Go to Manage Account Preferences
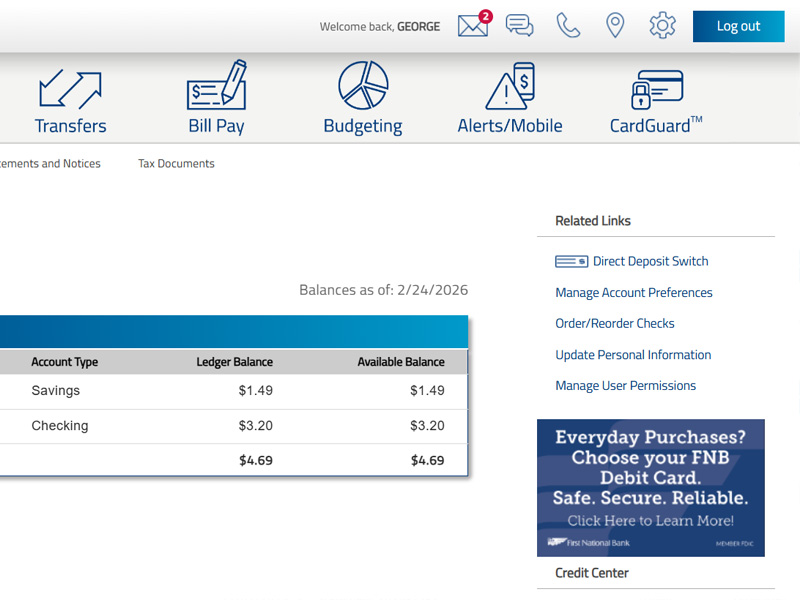The width and height of the screenshot is (800, 600). (x=634, y=293)
